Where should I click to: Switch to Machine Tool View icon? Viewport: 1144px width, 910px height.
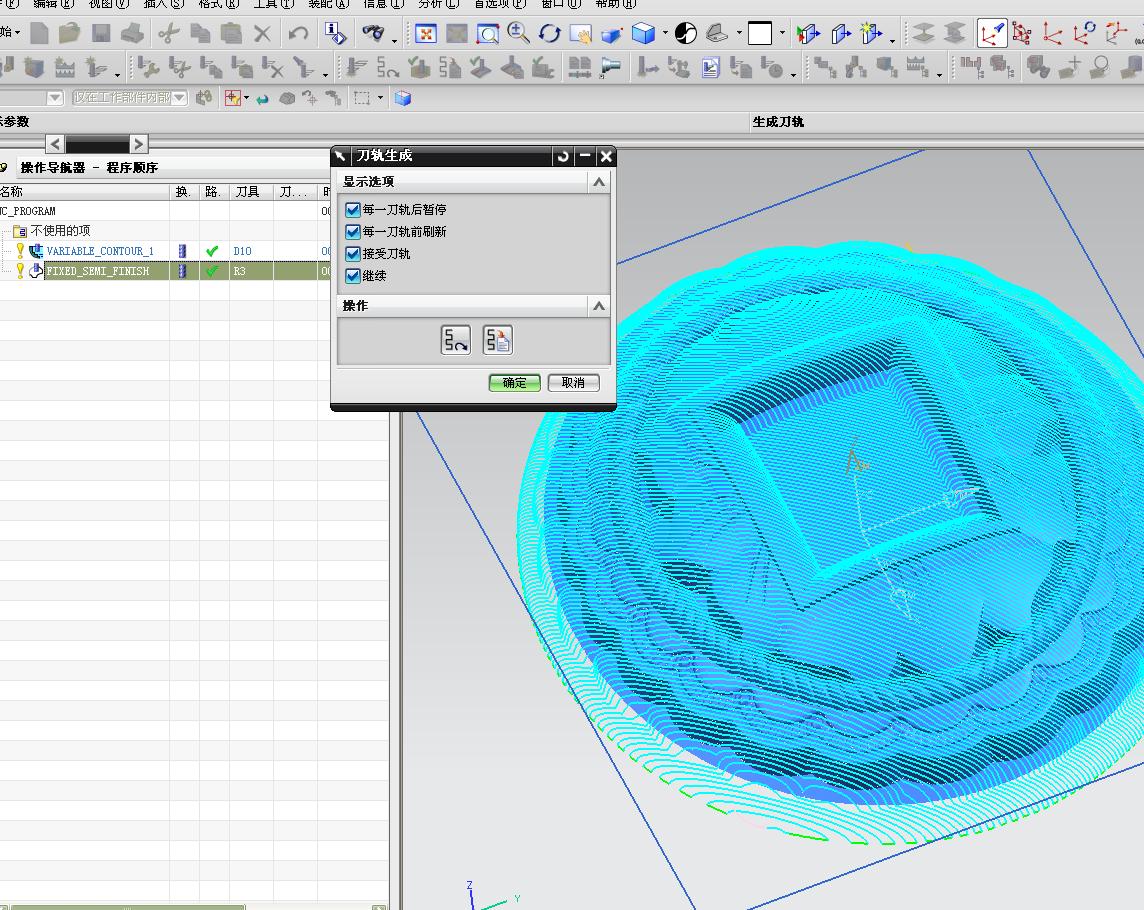855,69
